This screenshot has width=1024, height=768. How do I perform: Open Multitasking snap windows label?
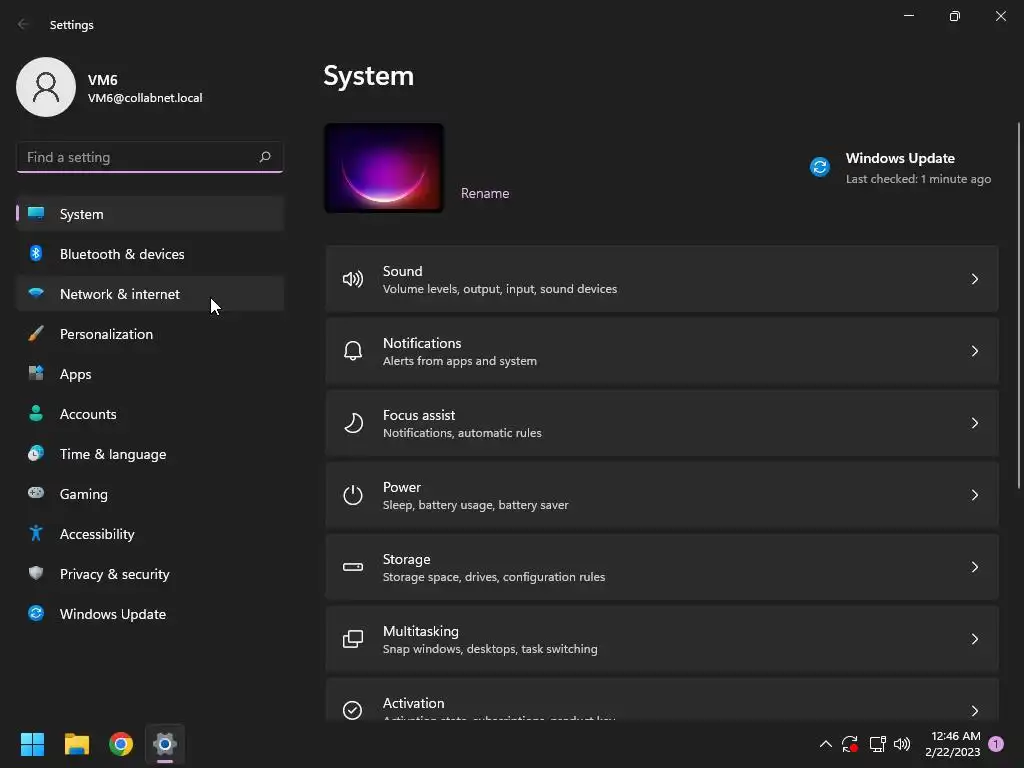[x=490, y=648]
